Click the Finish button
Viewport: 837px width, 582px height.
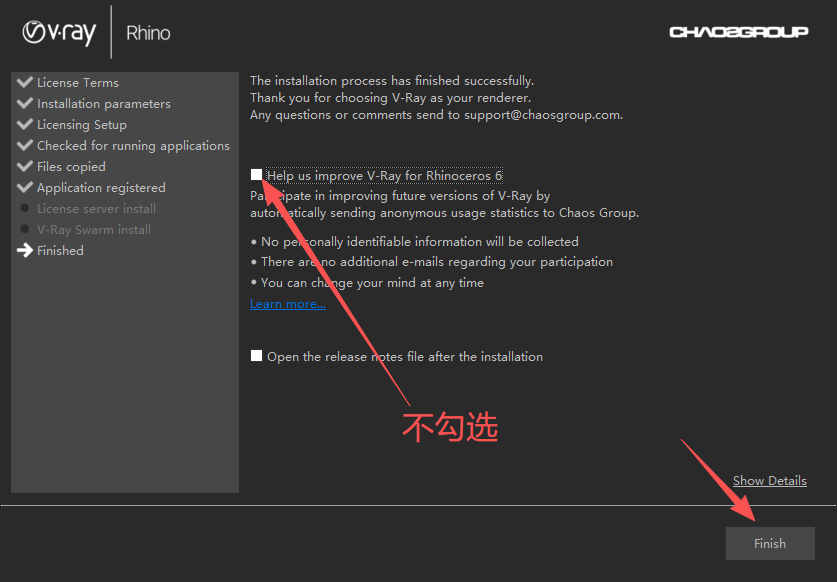[x=770, y=543]
